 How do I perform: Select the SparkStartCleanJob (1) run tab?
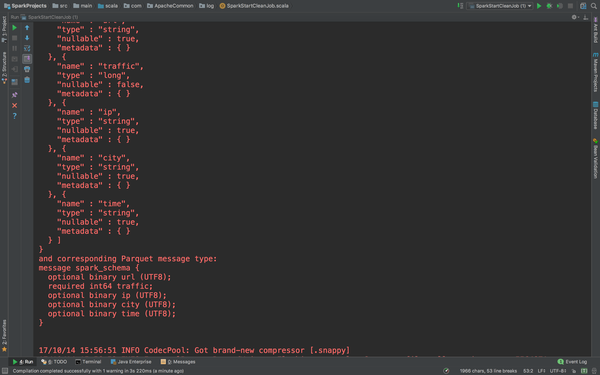click(49, 17)
